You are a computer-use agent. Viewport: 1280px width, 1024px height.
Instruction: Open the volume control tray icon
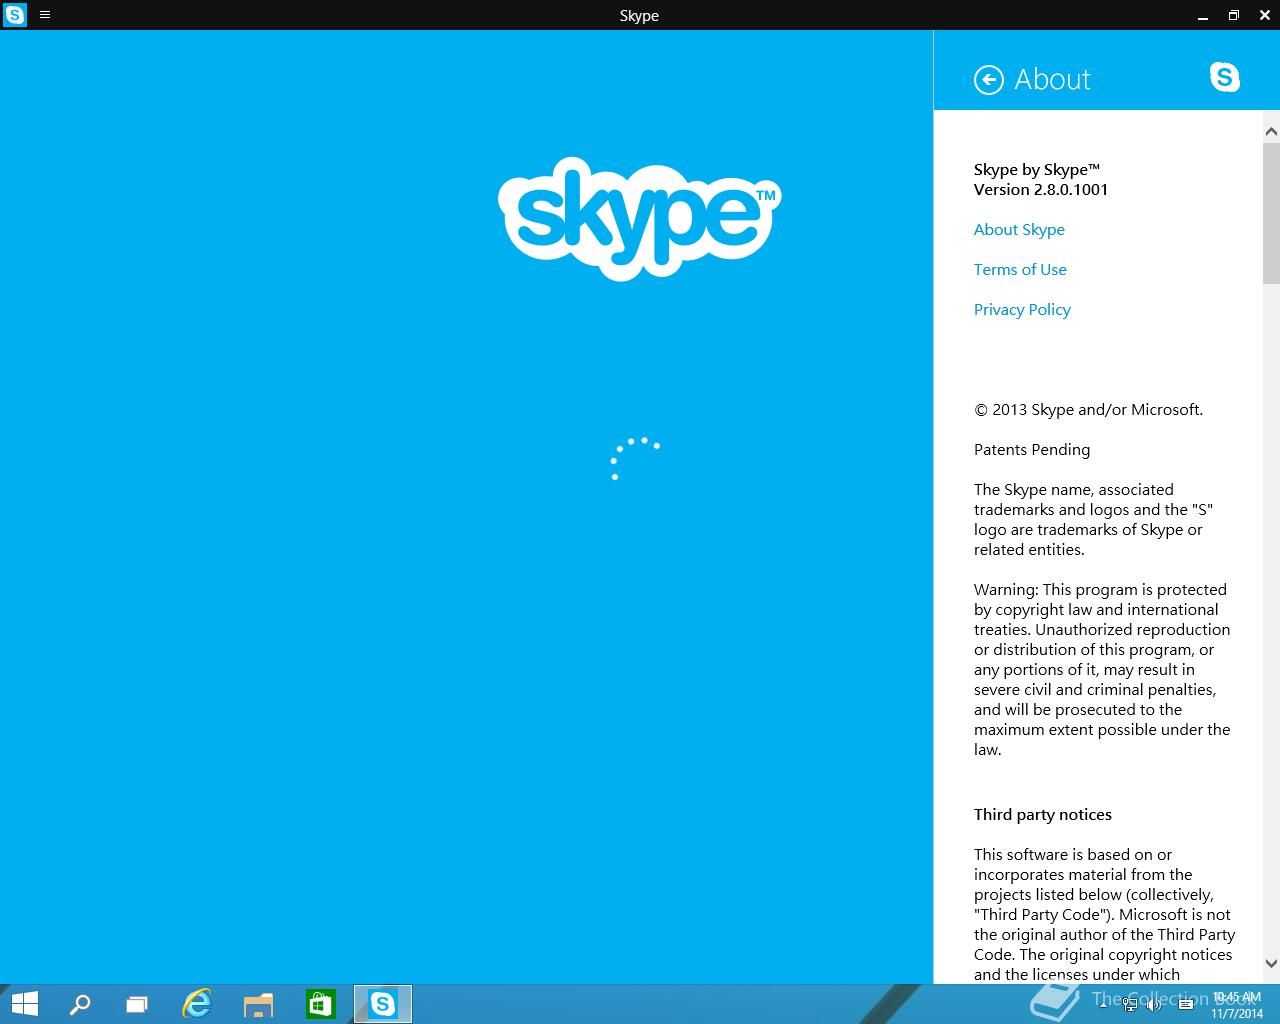(1154, 1004)
